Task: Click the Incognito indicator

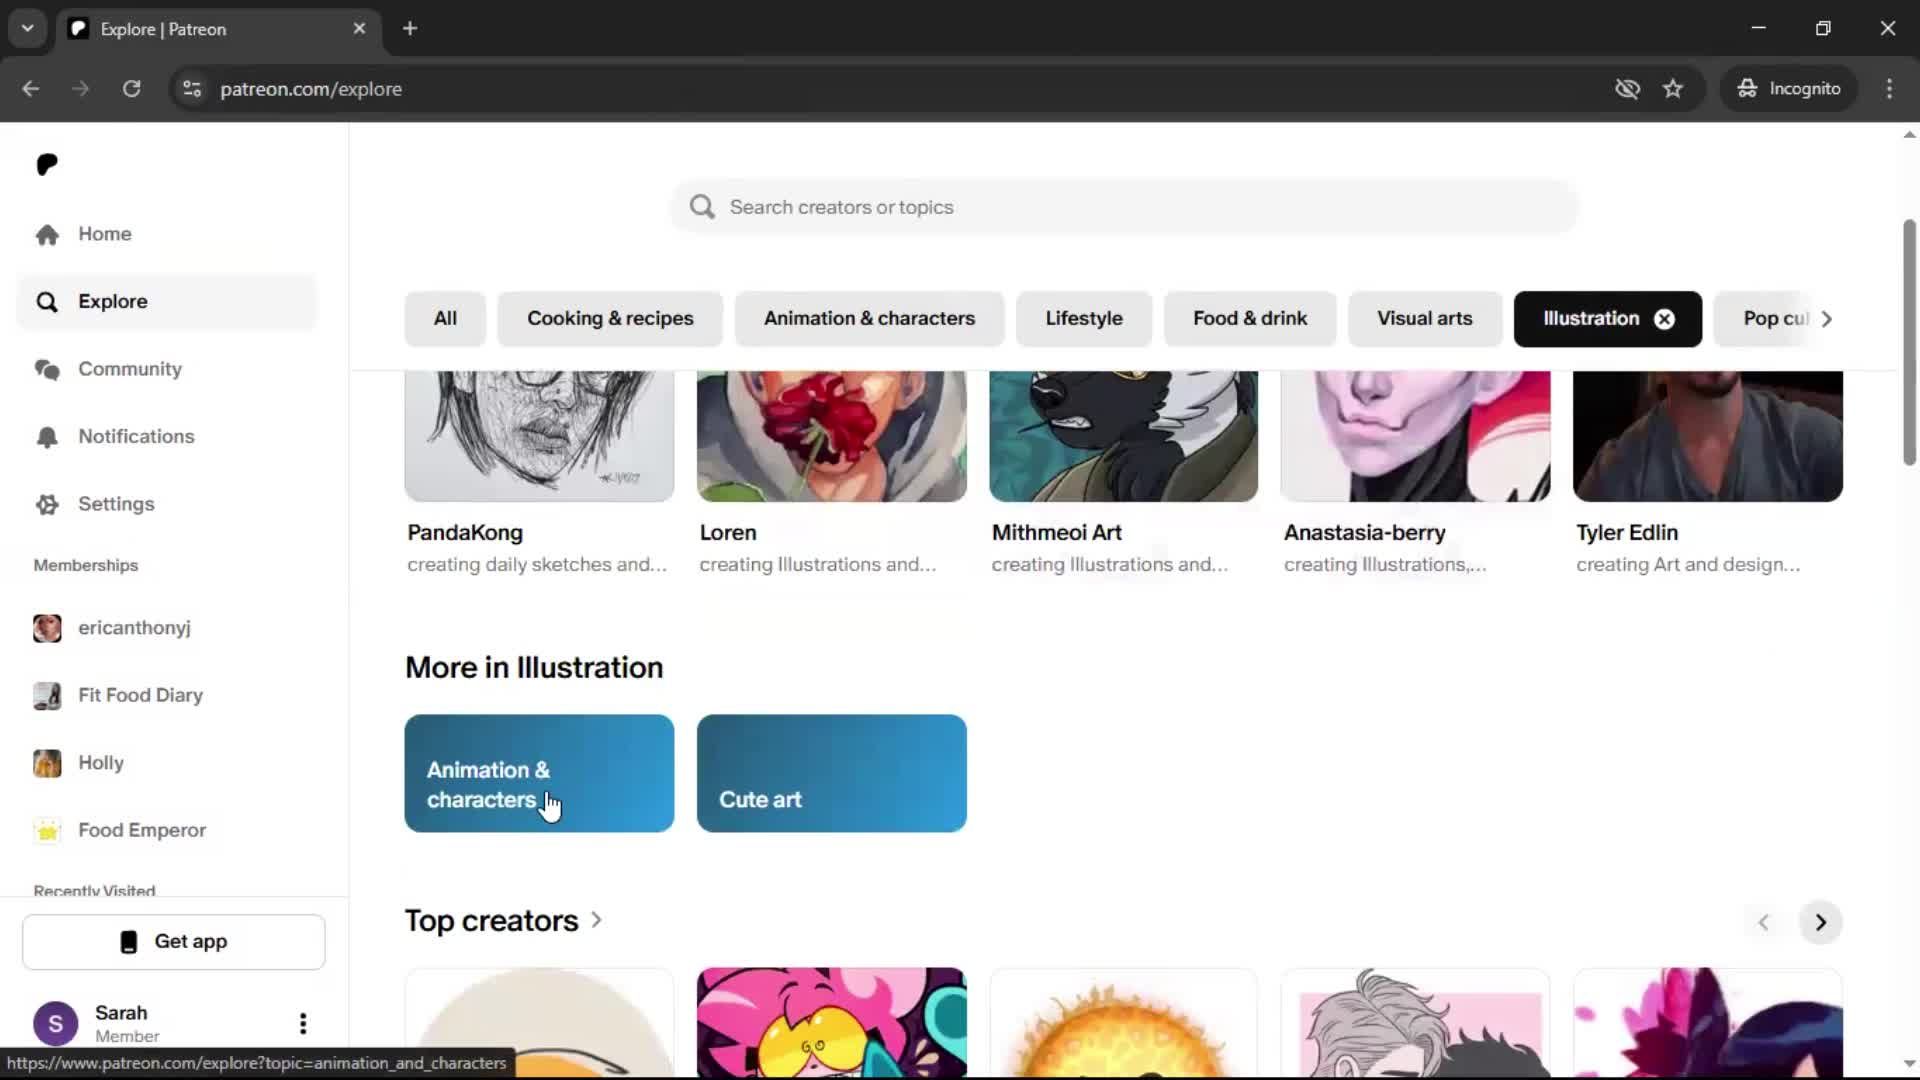Action: pyautogui.click(x=1789, y=89)
